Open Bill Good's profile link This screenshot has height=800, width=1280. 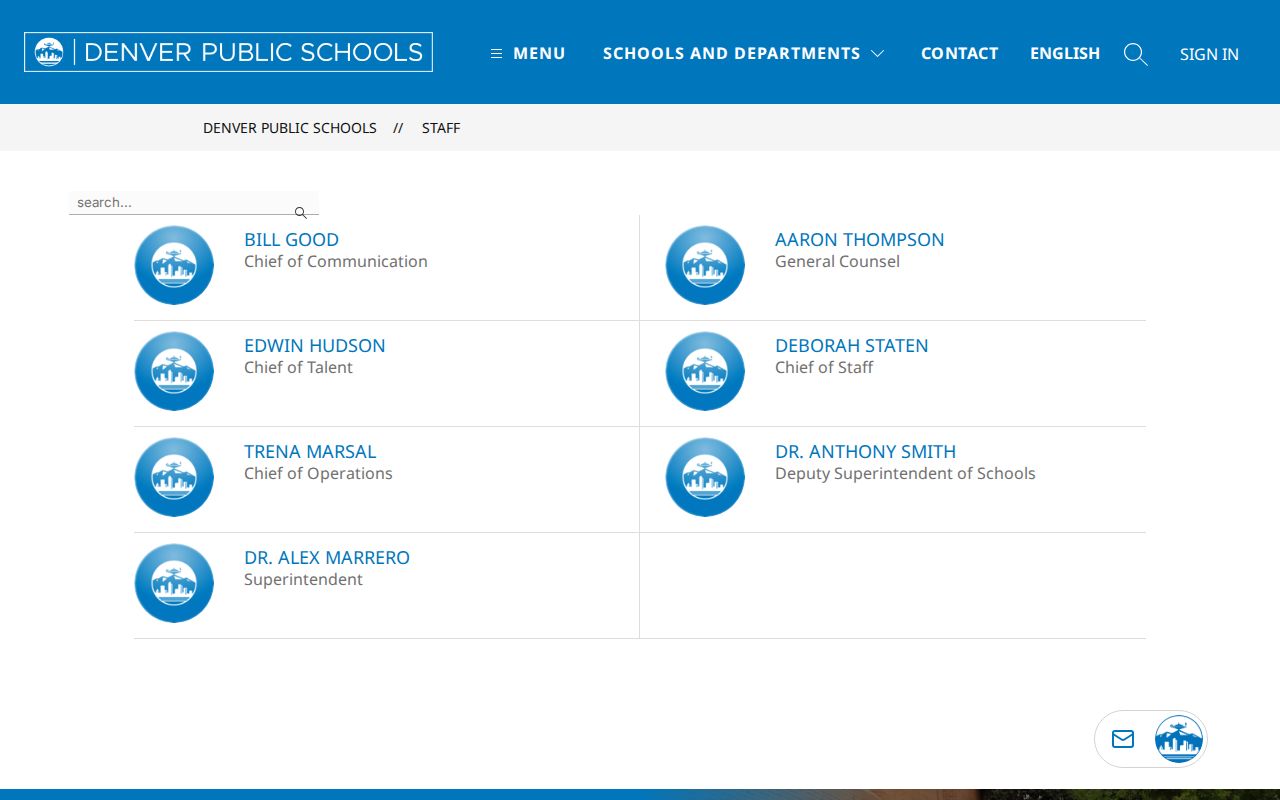[291, 240]
